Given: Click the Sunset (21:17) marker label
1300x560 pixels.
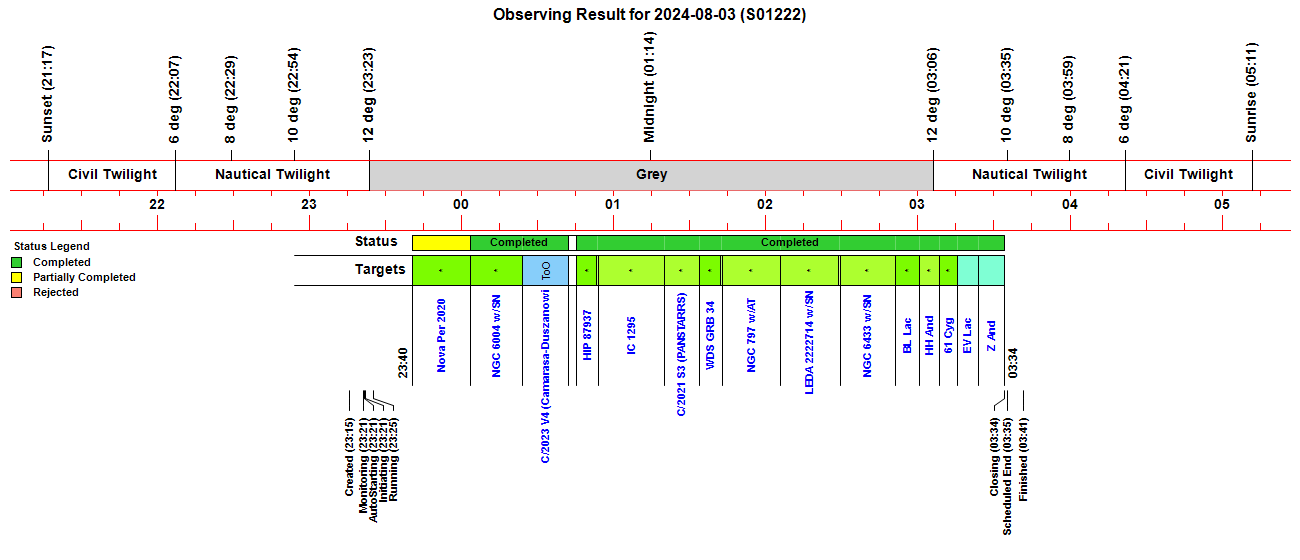Looking at the screenshot, I should tap(48, 93).
